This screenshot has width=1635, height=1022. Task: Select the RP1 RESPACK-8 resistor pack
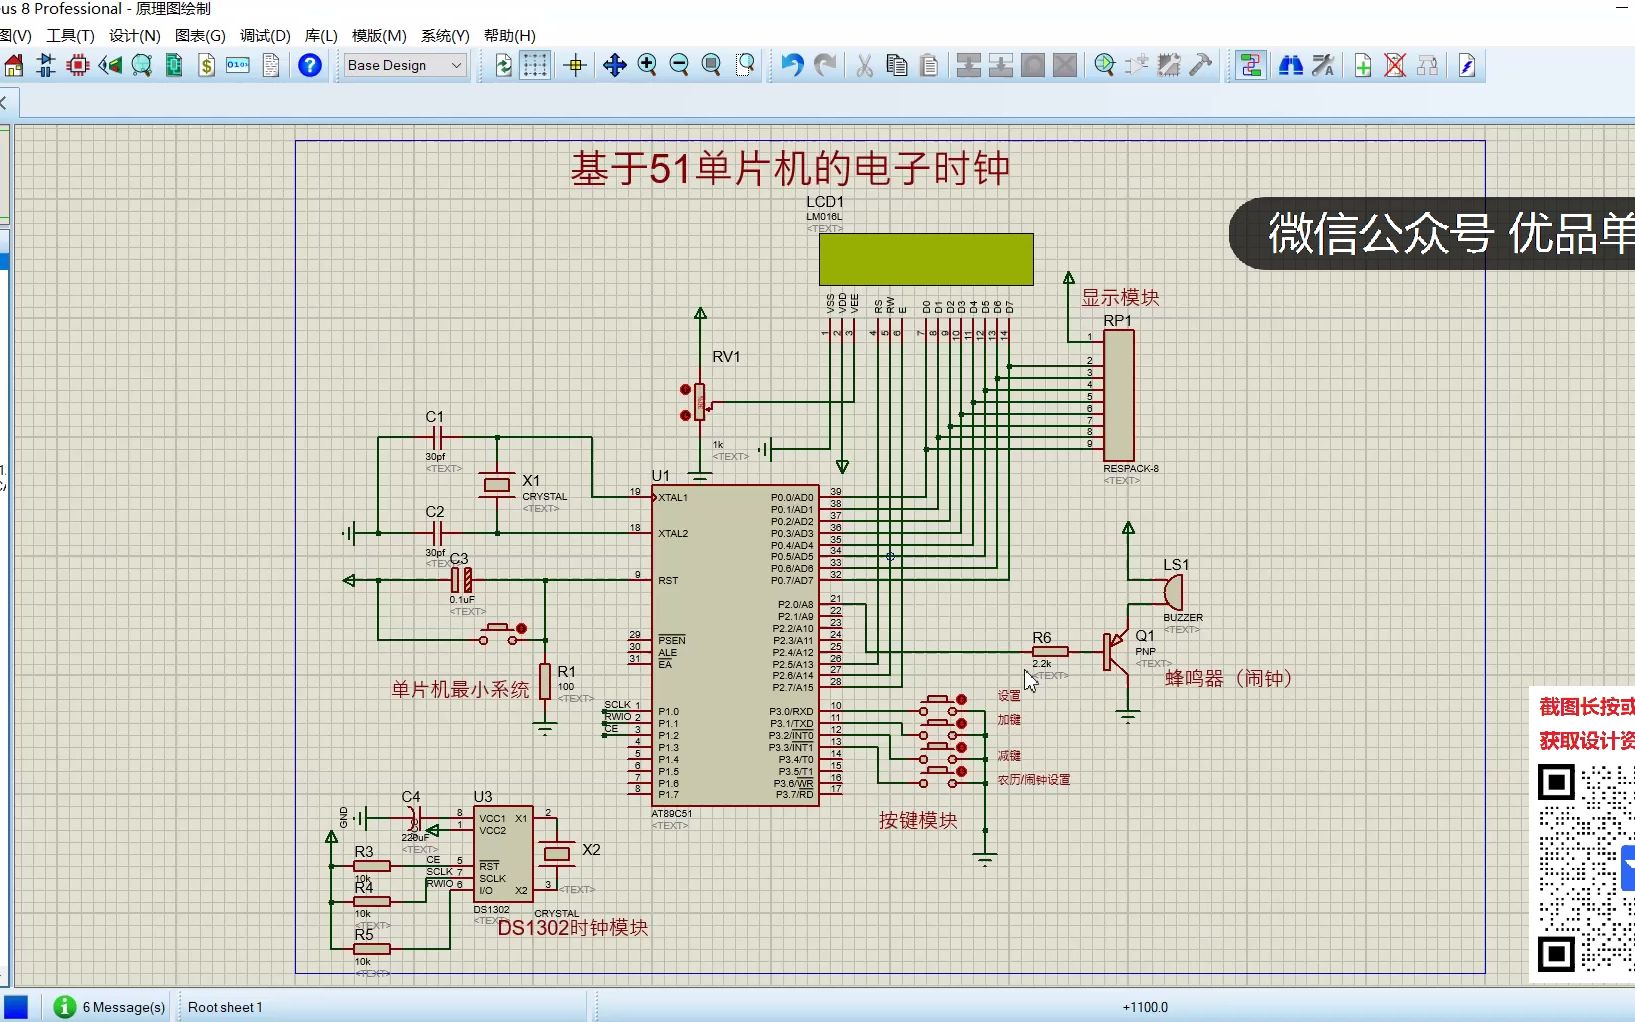pos(1118,396)
